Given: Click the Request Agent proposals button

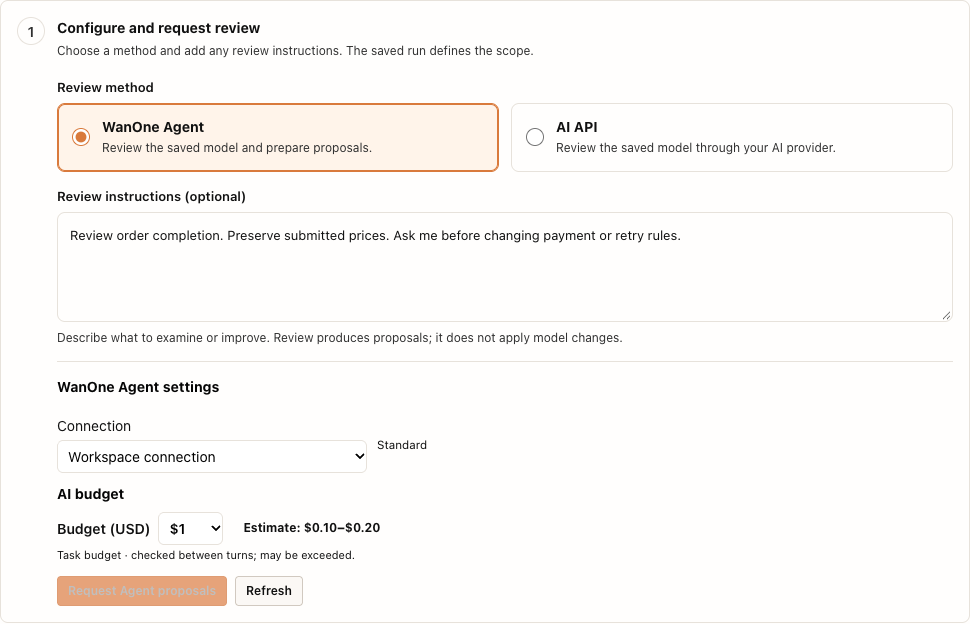Looking at the screenshot, I should pos(142,591).
